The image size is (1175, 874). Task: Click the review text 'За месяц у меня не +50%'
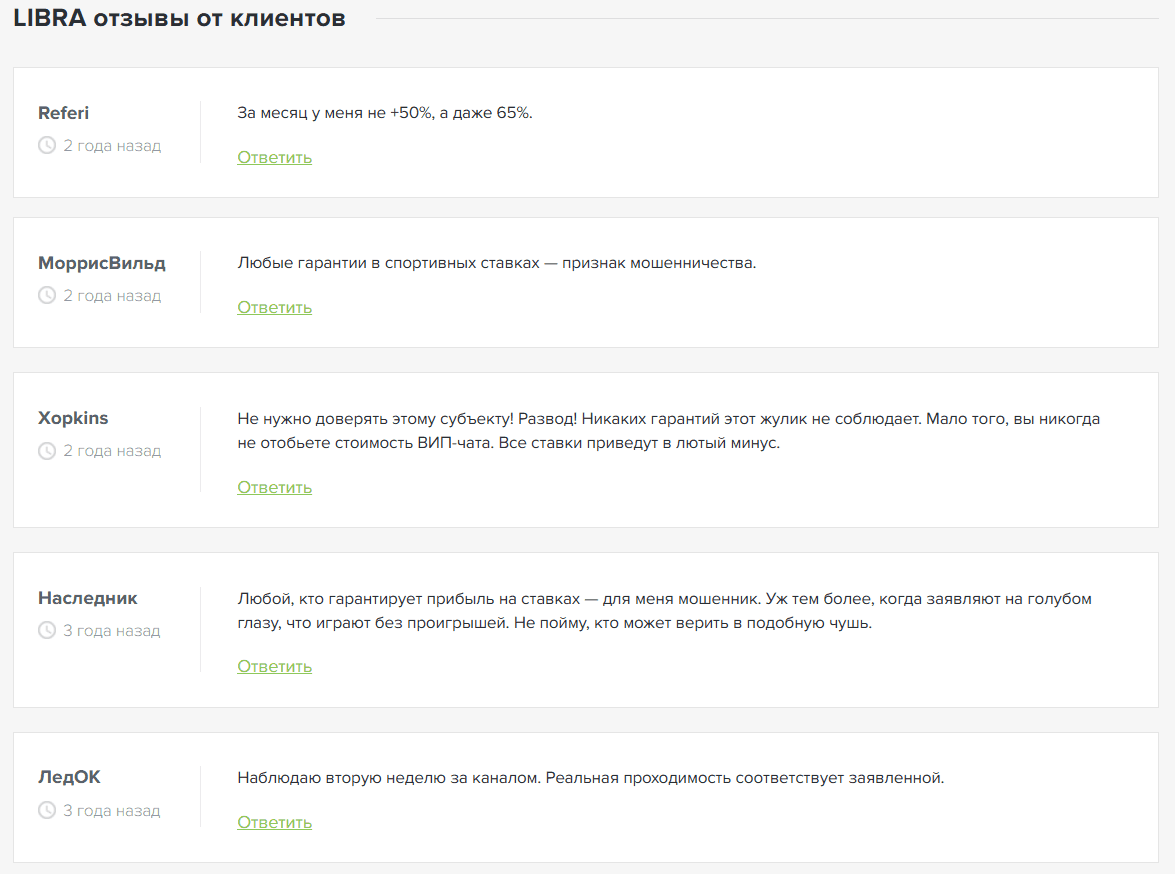pyautogui.click(x=384, y=113)
